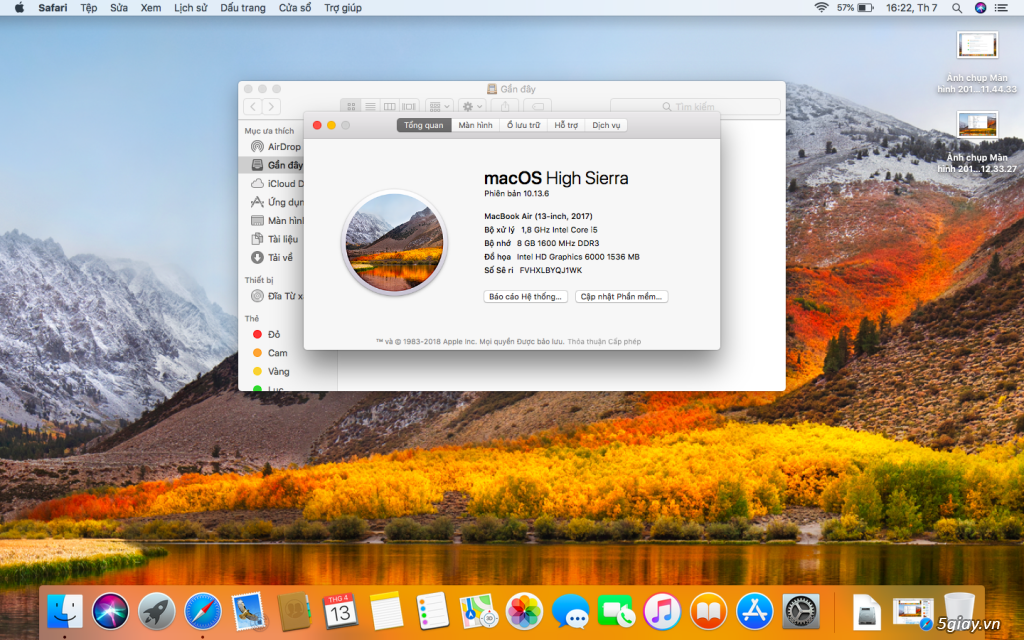The image size is (1024, 640).
Task: Open the Dấu trang menu
Action: coord(243,8)
